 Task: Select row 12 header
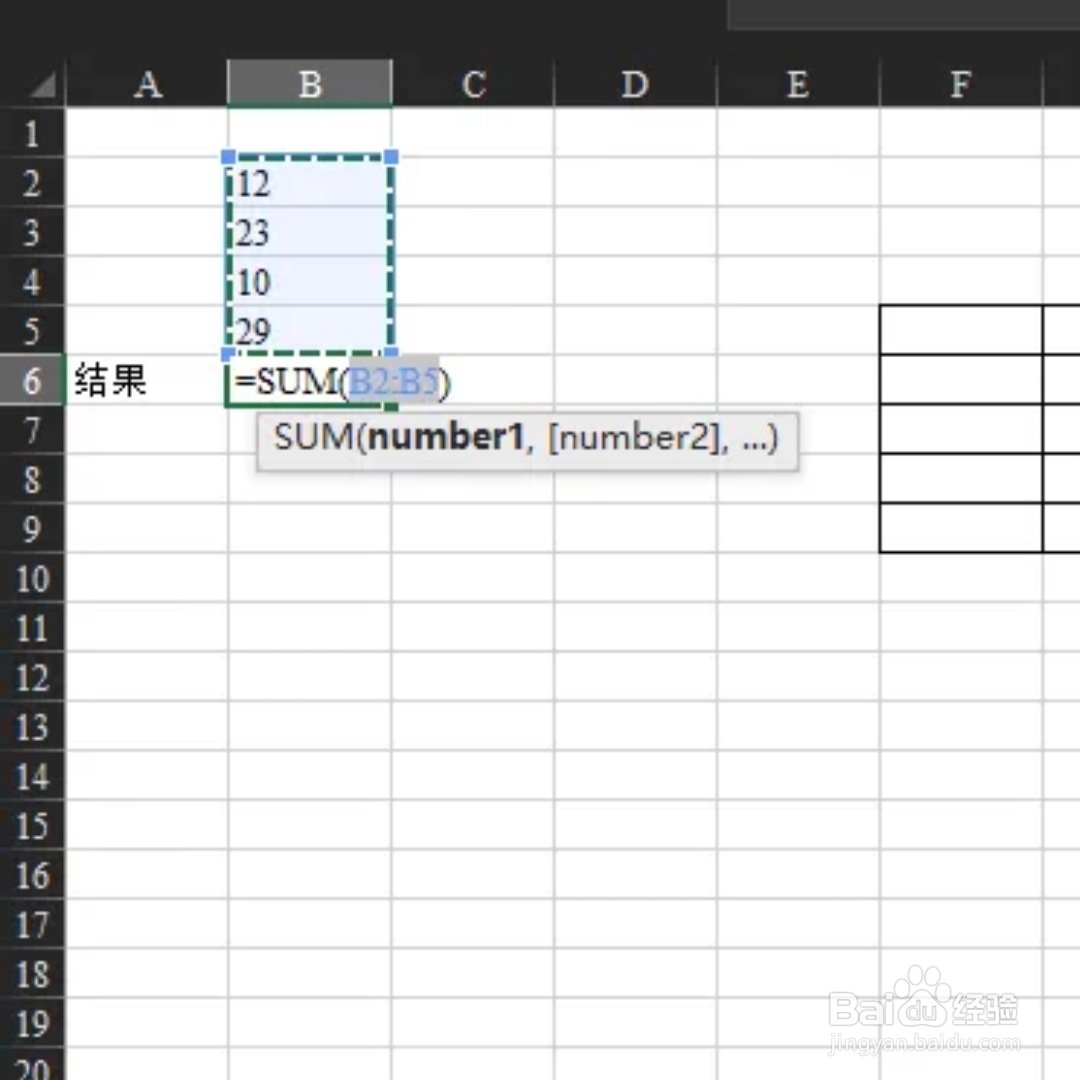(x=32, y=677)
